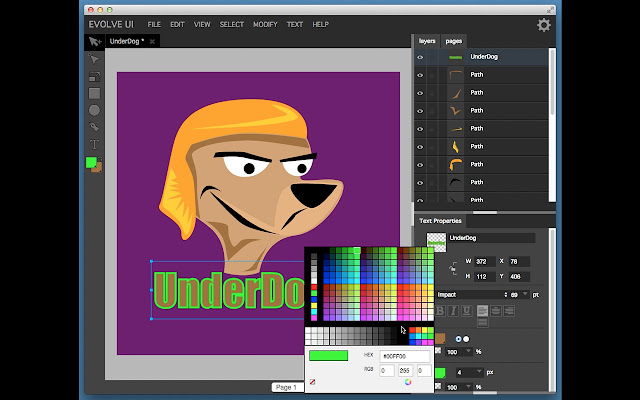Open the FILE menu
640x400 pixels.
click(154, 24)
